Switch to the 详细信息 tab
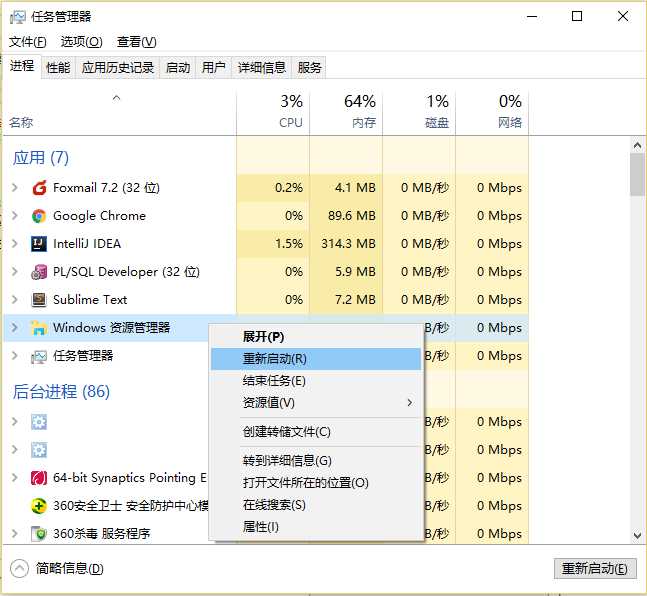647x596 pixels. (262, 67)
